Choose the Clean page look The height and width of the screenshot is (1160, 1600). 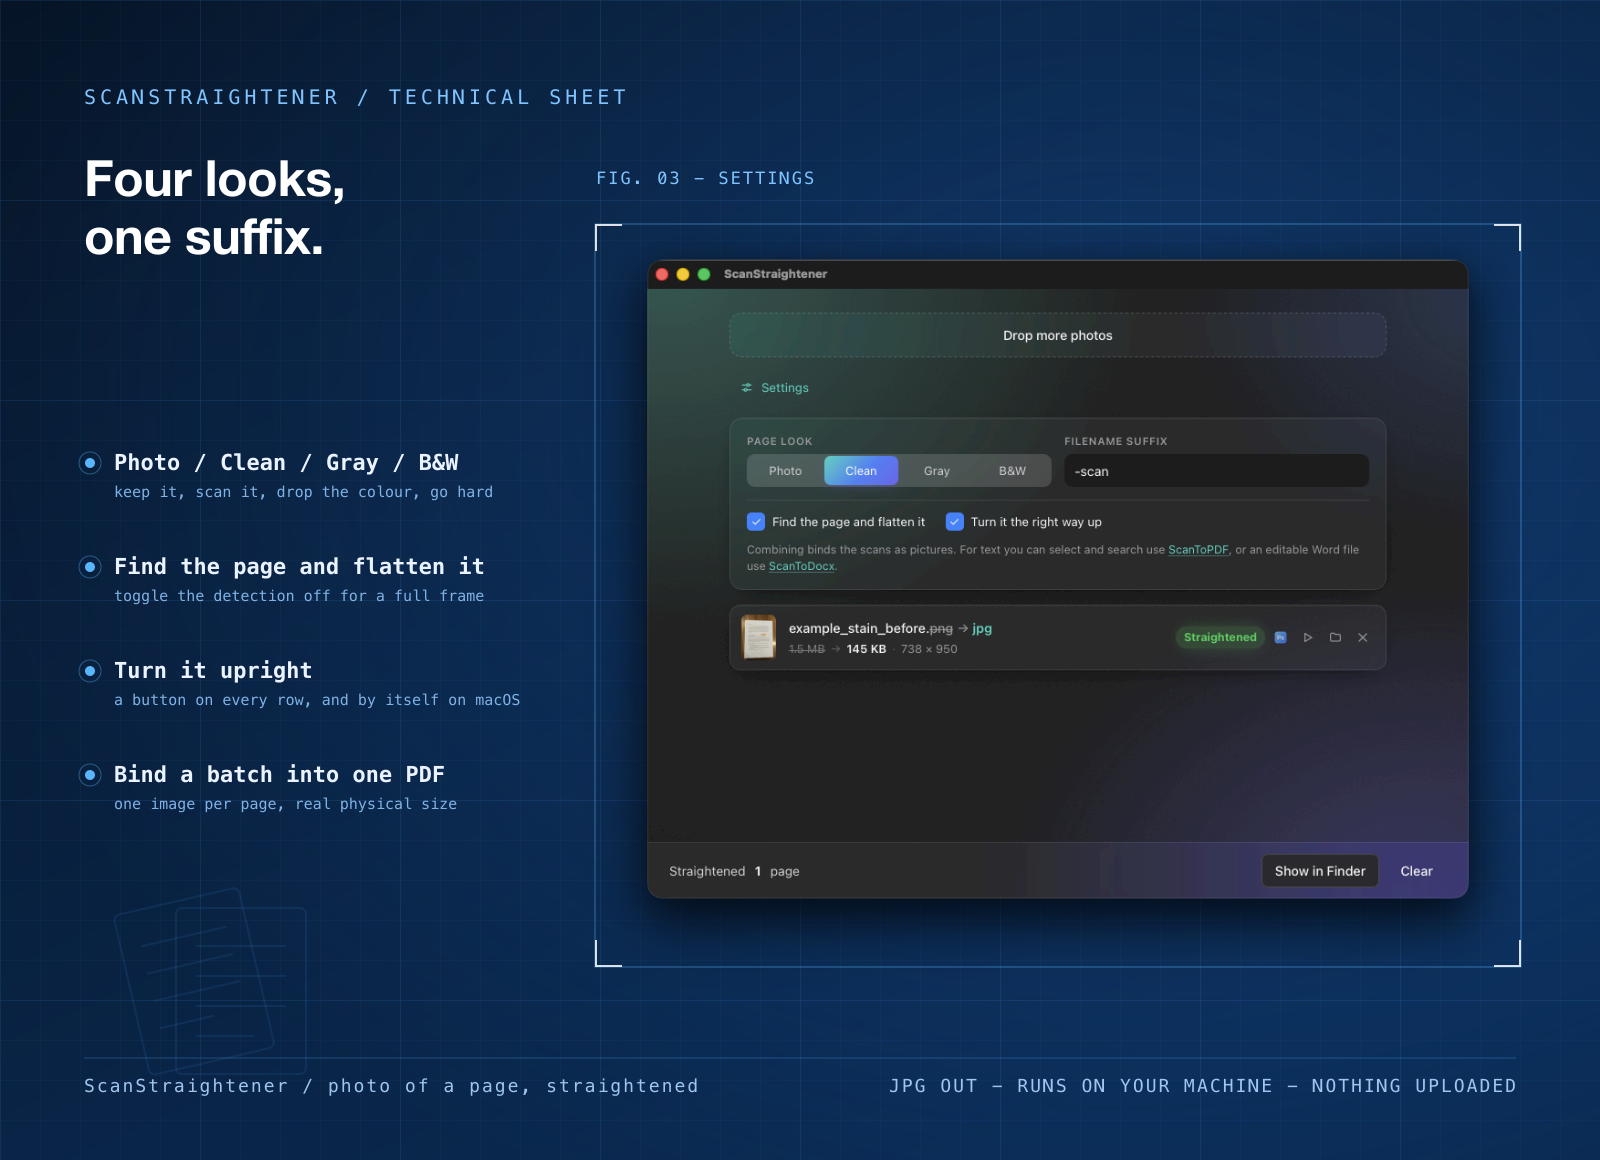pyautogui.click(x=861, y=471)
